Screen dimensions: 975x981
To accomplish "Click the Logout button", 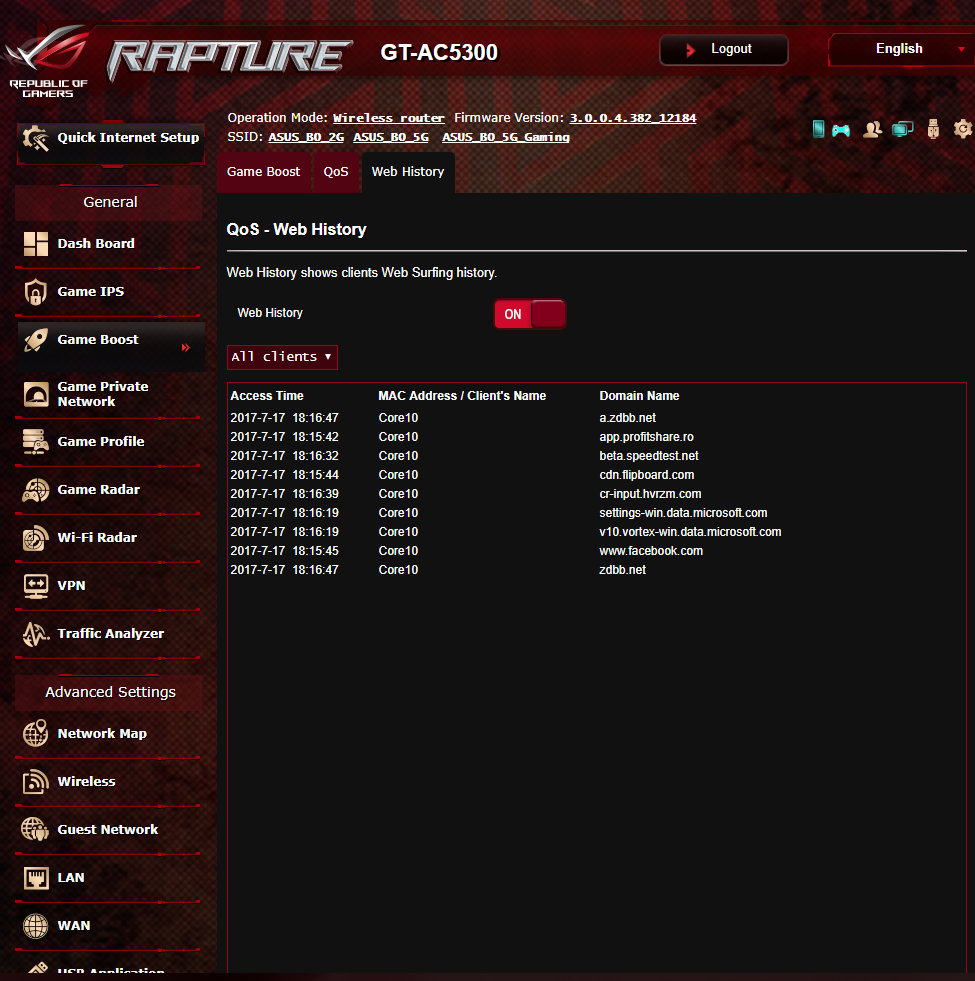I will pos(724,49).
